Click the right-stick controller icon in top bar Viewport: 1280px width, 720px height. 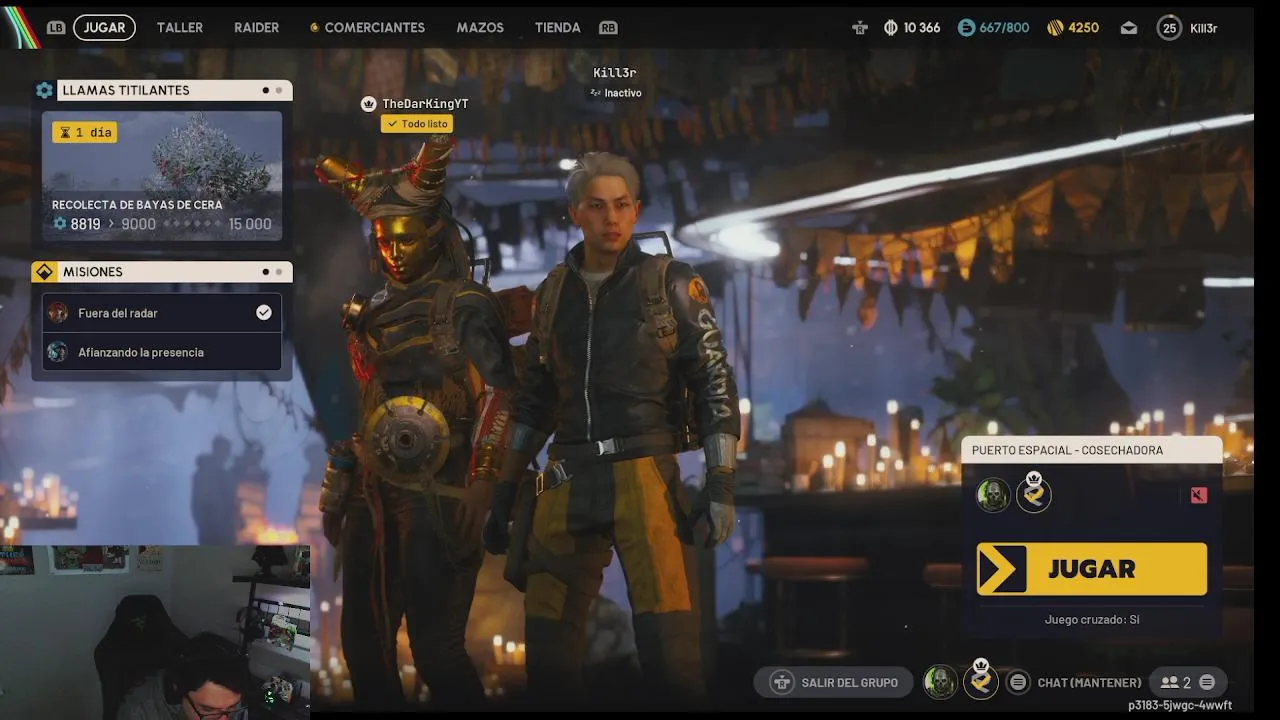[860, 28]
